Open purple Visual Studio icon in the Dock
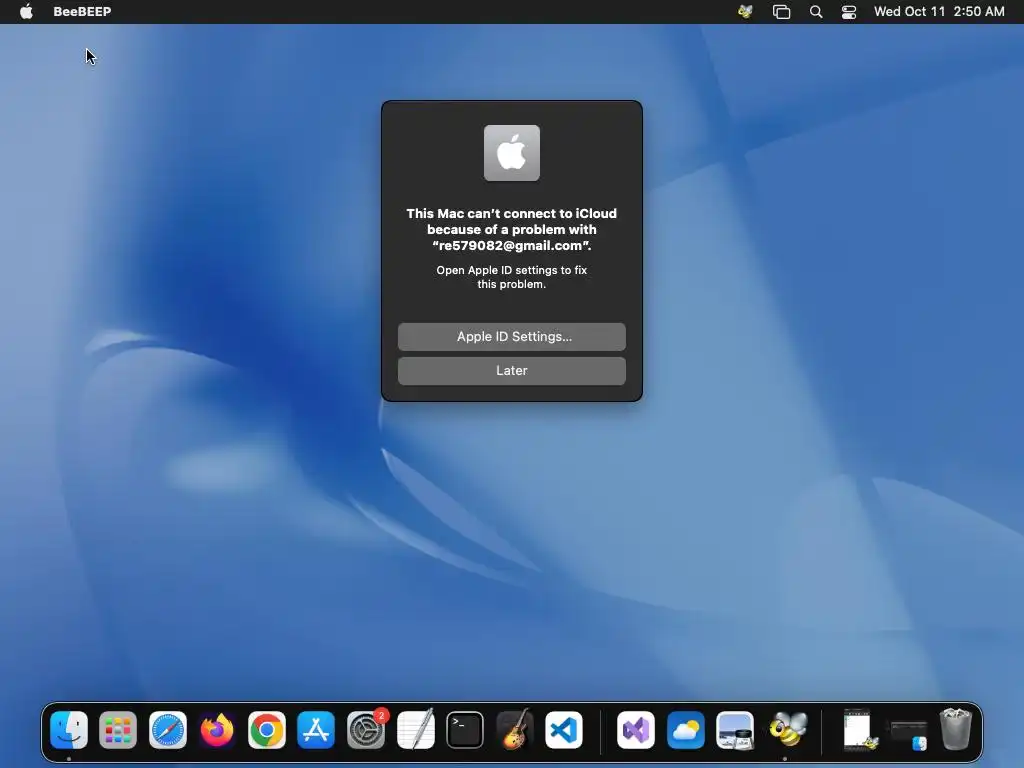Image resolution: width=1024 pixels, height=768 pixels. [635, 729]
